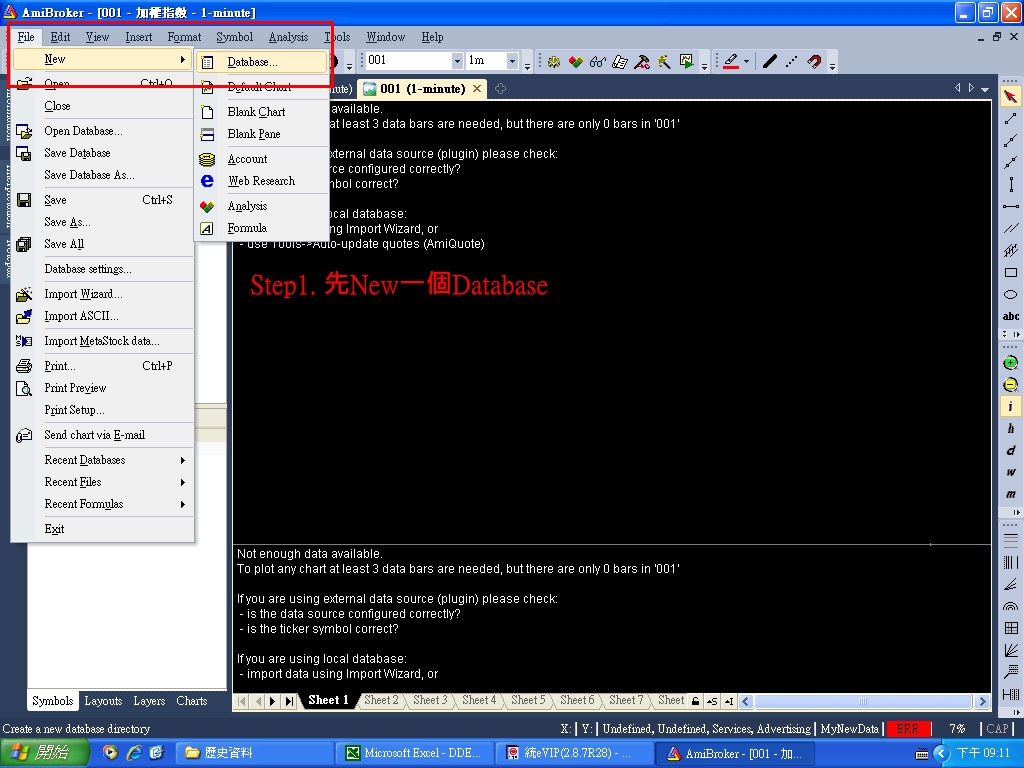Open the 歷史資料 folder from taskbar
This screenshot has height=768, width=1024.
[x=255, y=754]
